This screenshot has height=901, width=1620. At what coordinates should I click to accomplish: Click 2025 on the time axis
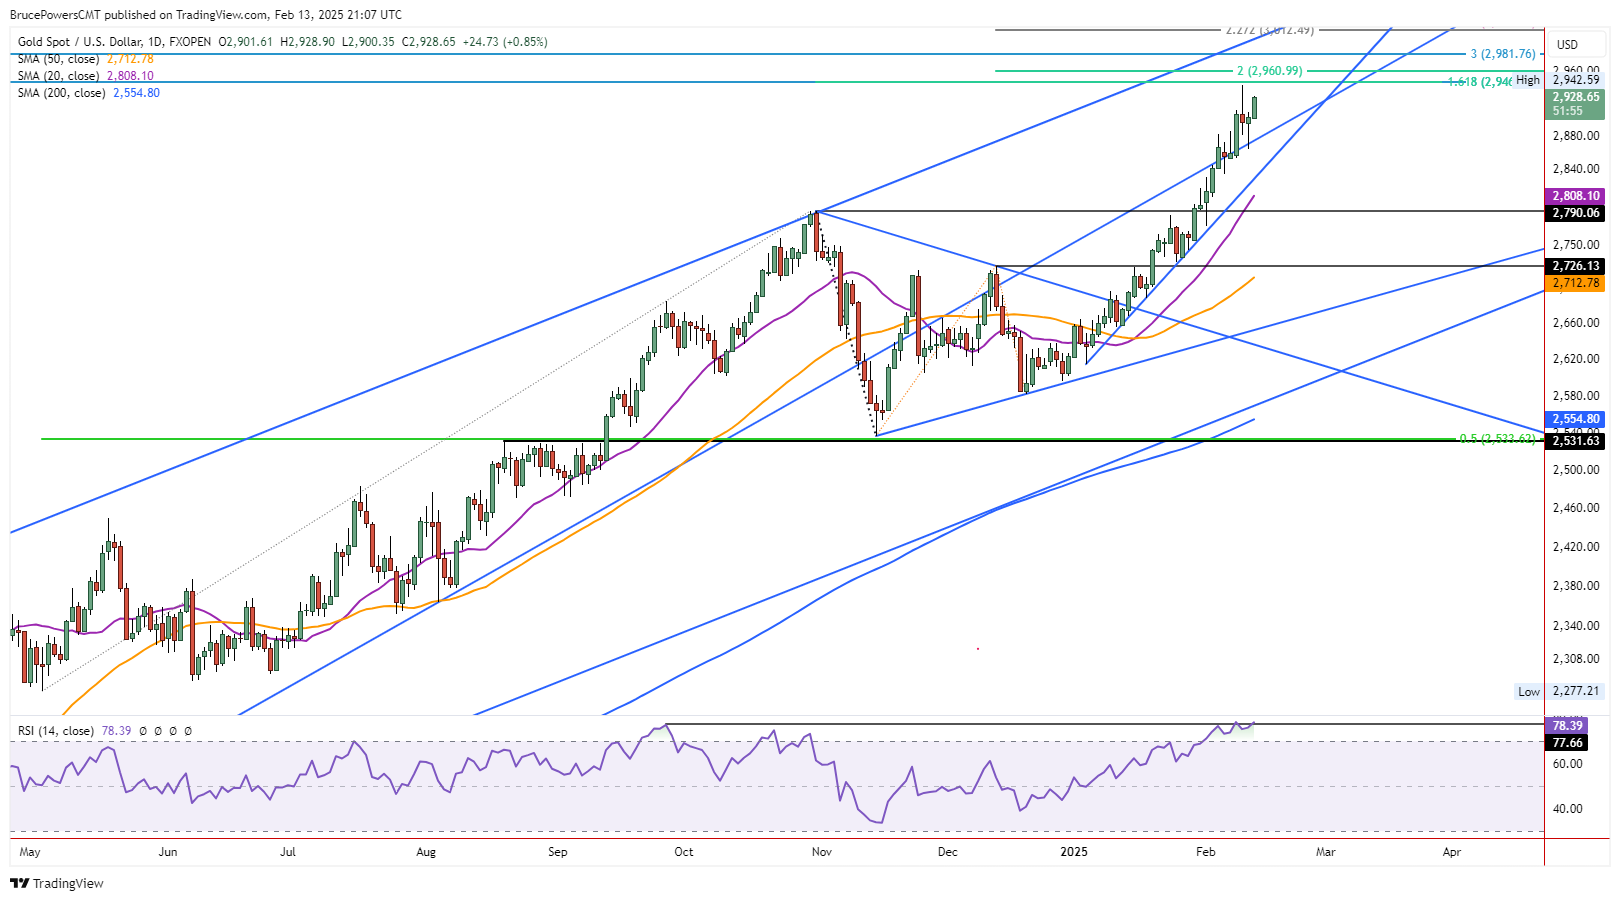pos(1074,852)
